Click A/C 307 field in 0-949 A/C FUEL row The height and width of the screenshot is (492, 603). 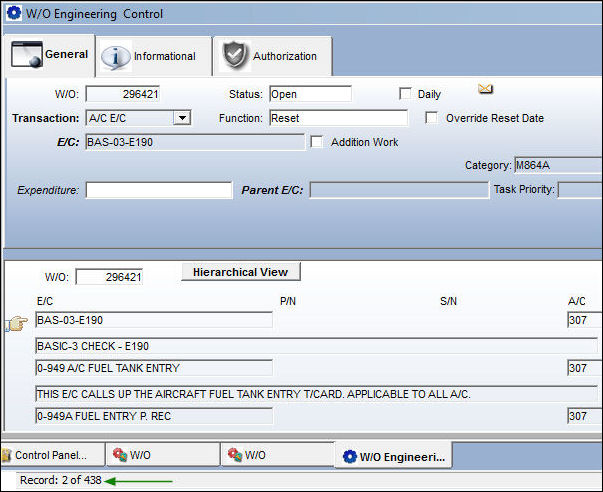click(585, 368)
